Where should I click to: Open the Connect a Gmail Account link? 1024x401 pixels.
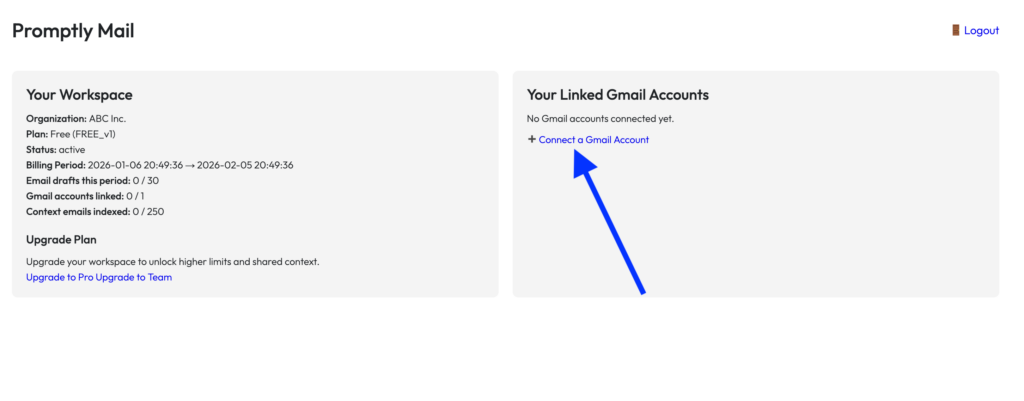pos(594,140)
